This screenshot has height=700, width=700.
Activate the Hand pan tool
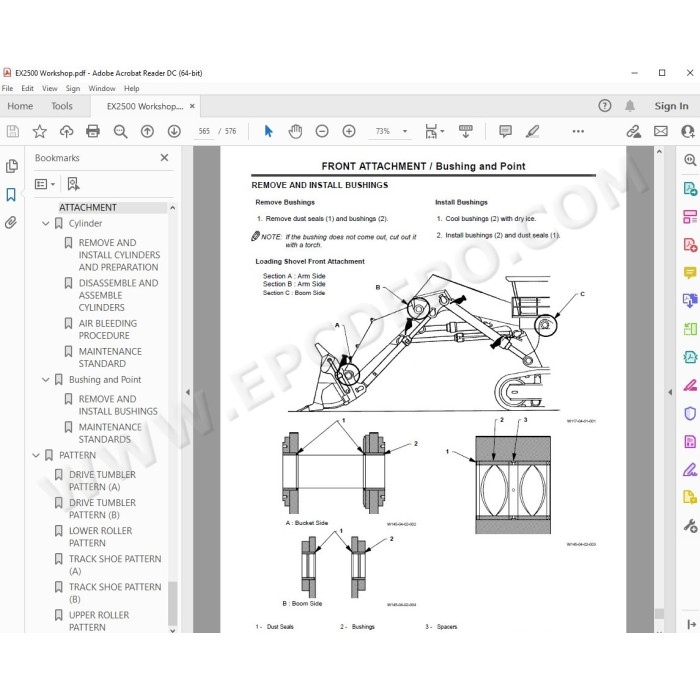point(295,131)
